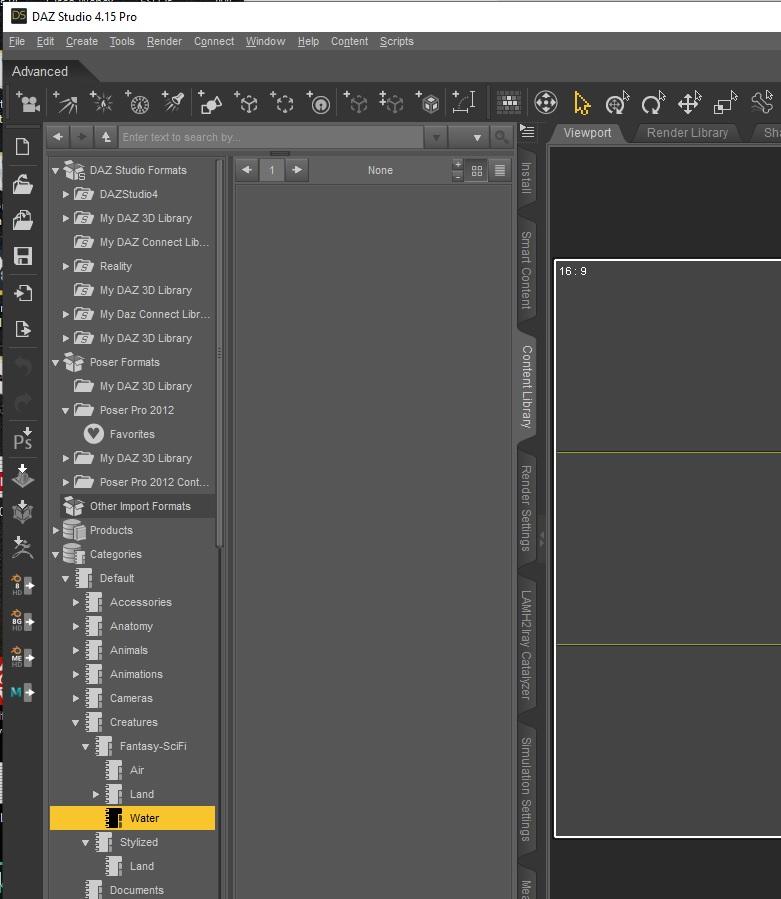Click the content search text field
The height and width of the screenshot is (899, 781).
pos(270,137)
